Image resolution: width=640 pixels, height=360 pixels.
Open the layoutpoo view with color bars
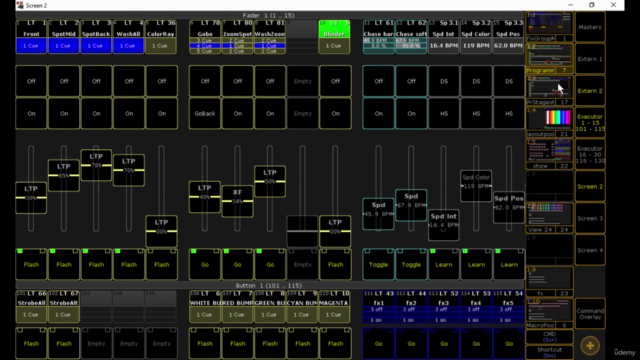pos(549,122)
